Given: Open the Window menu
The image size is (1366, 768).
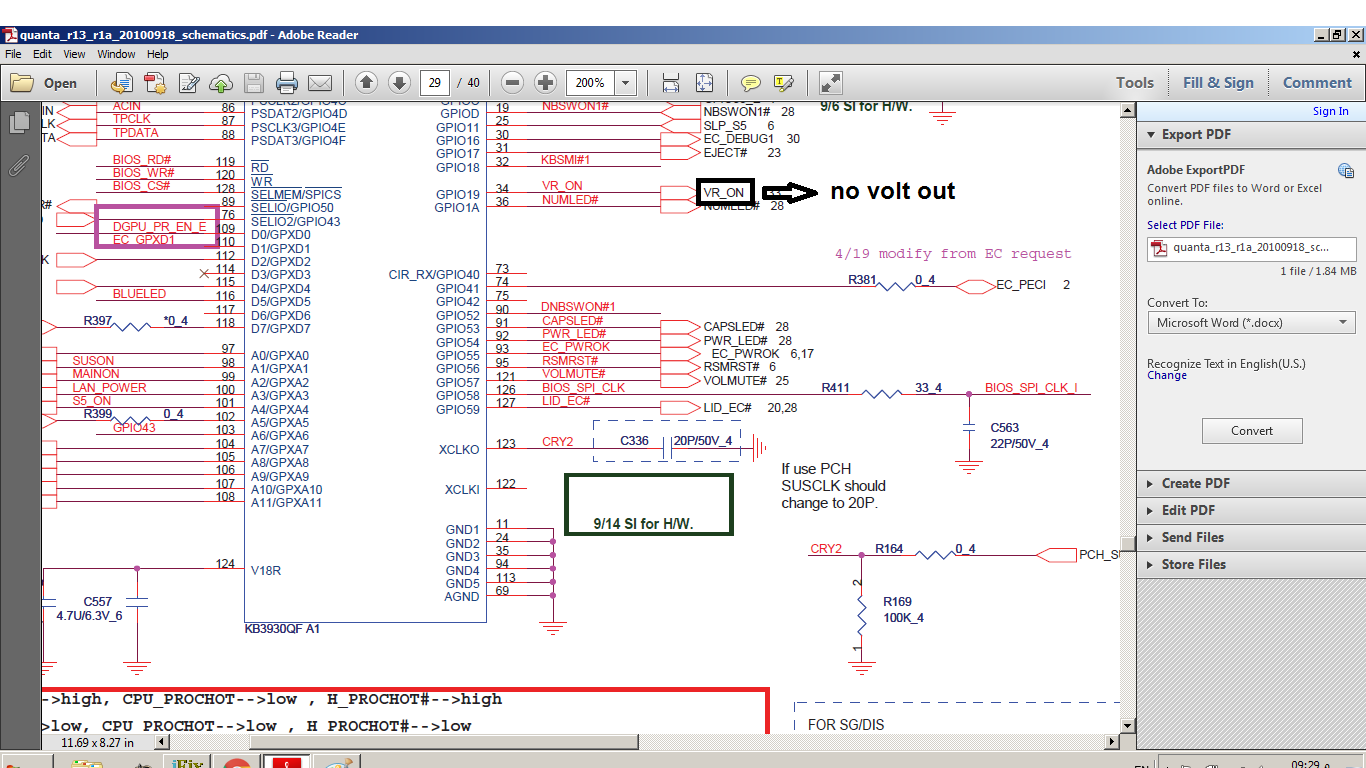Looking at the screenshot, I should [116, 54].
